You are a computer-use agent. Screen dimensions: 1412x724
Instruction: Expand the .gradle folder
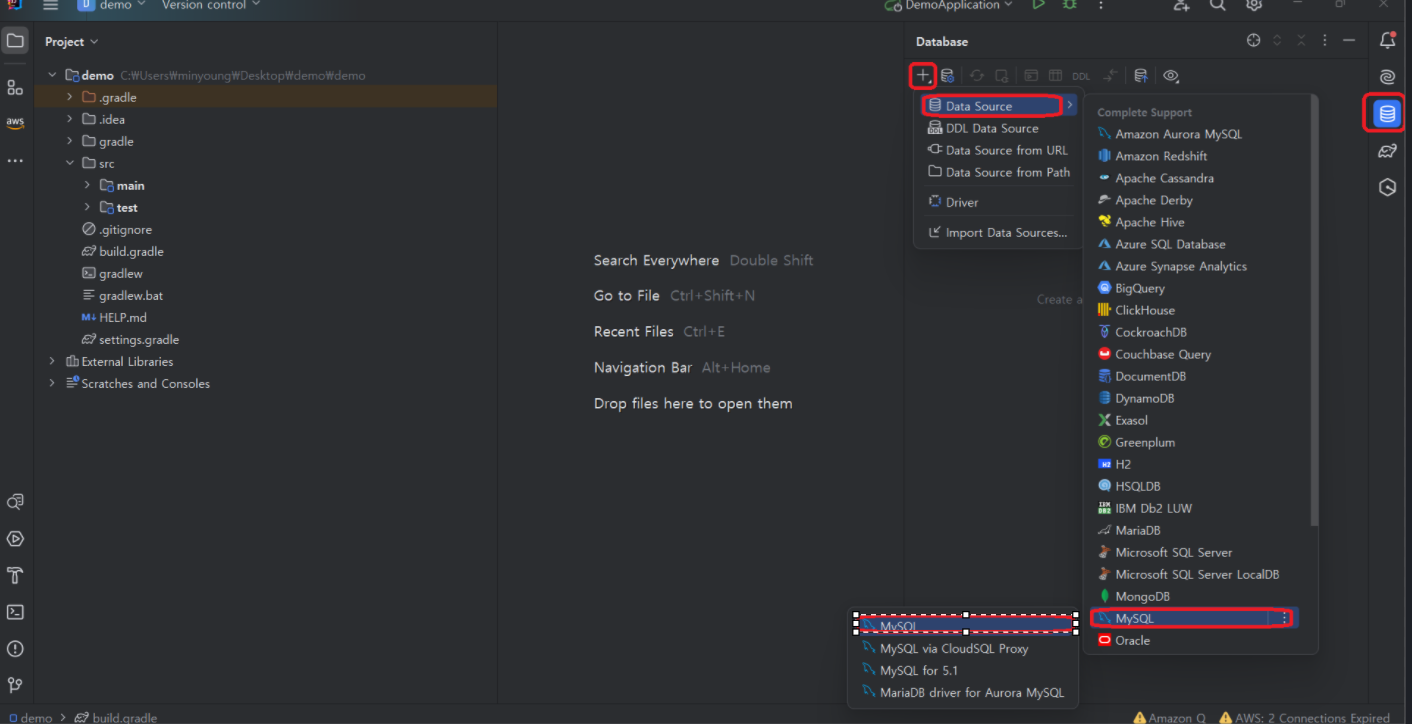click(70, 98)
